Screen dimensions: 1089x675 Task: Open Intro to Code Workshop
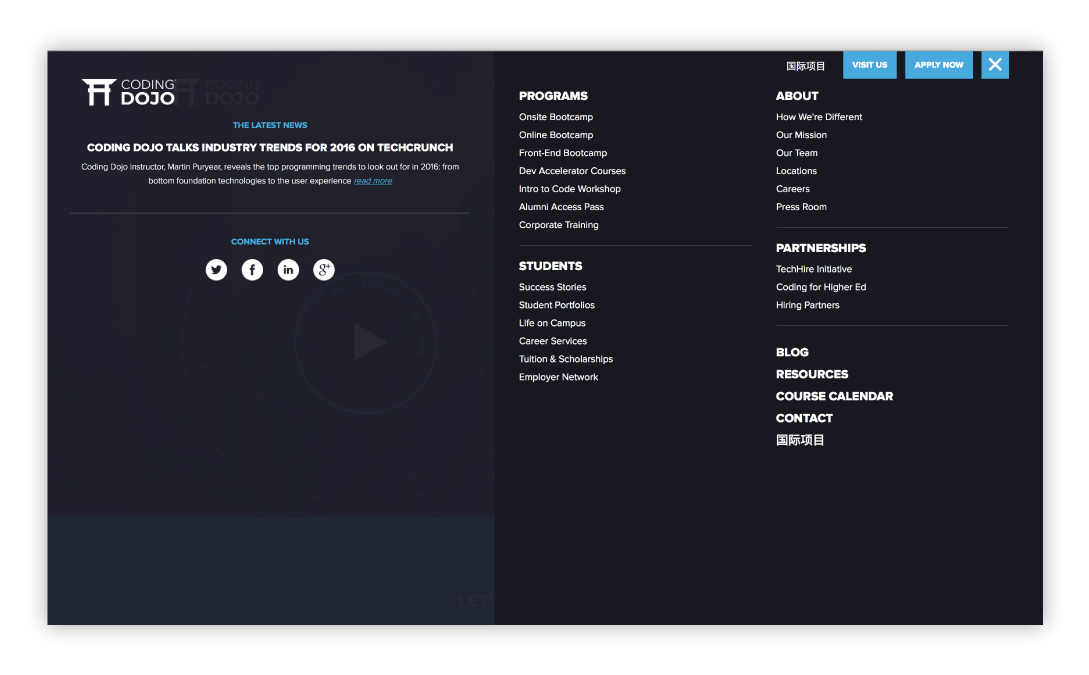coord(570,189)
